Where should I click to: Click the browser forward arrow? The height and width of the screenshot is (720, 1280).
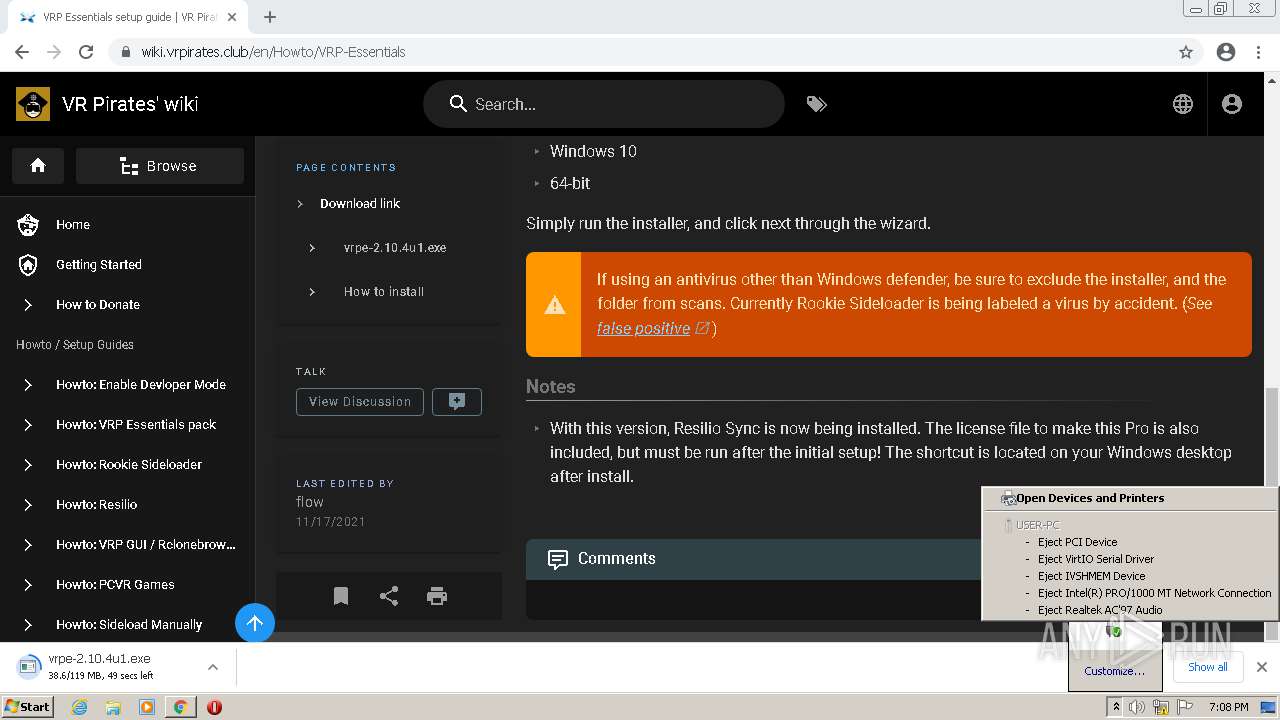tap(54, 52)
